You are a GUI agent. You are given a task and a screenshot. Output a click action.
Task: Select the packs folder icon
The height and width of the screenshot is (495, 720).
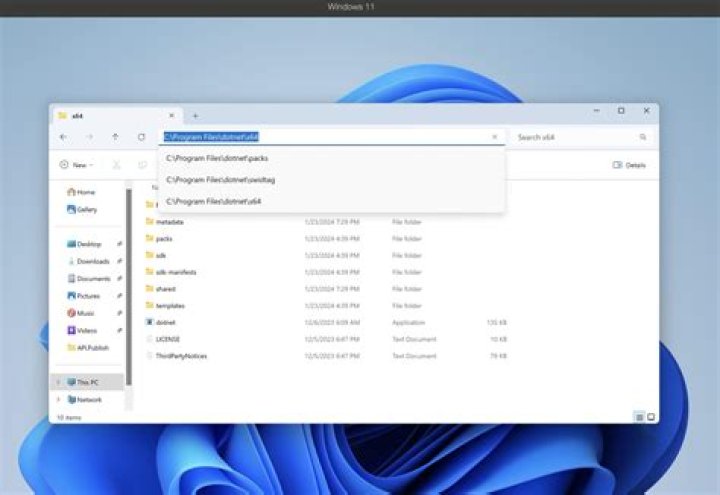[x=150, y=238]
